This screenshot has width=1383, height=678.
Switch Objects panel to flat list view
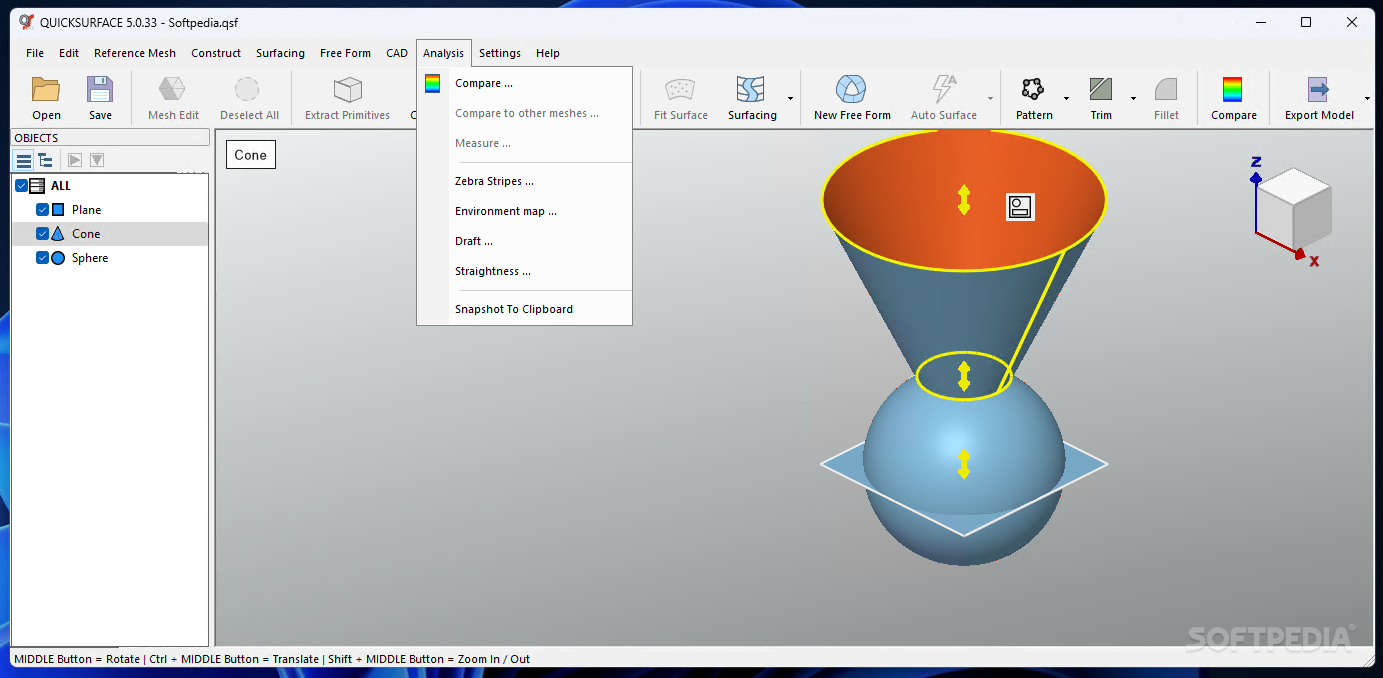click(24, 160)
